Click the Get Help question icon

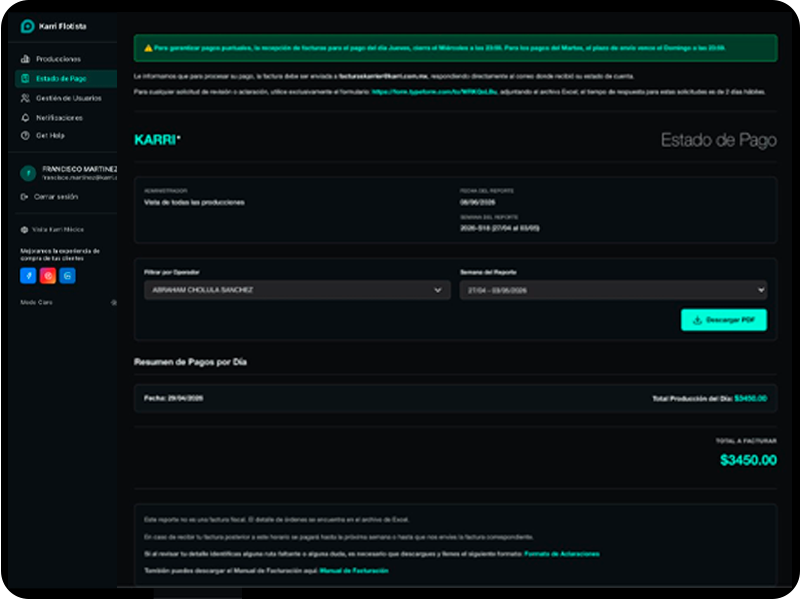[x=25, y=136]
